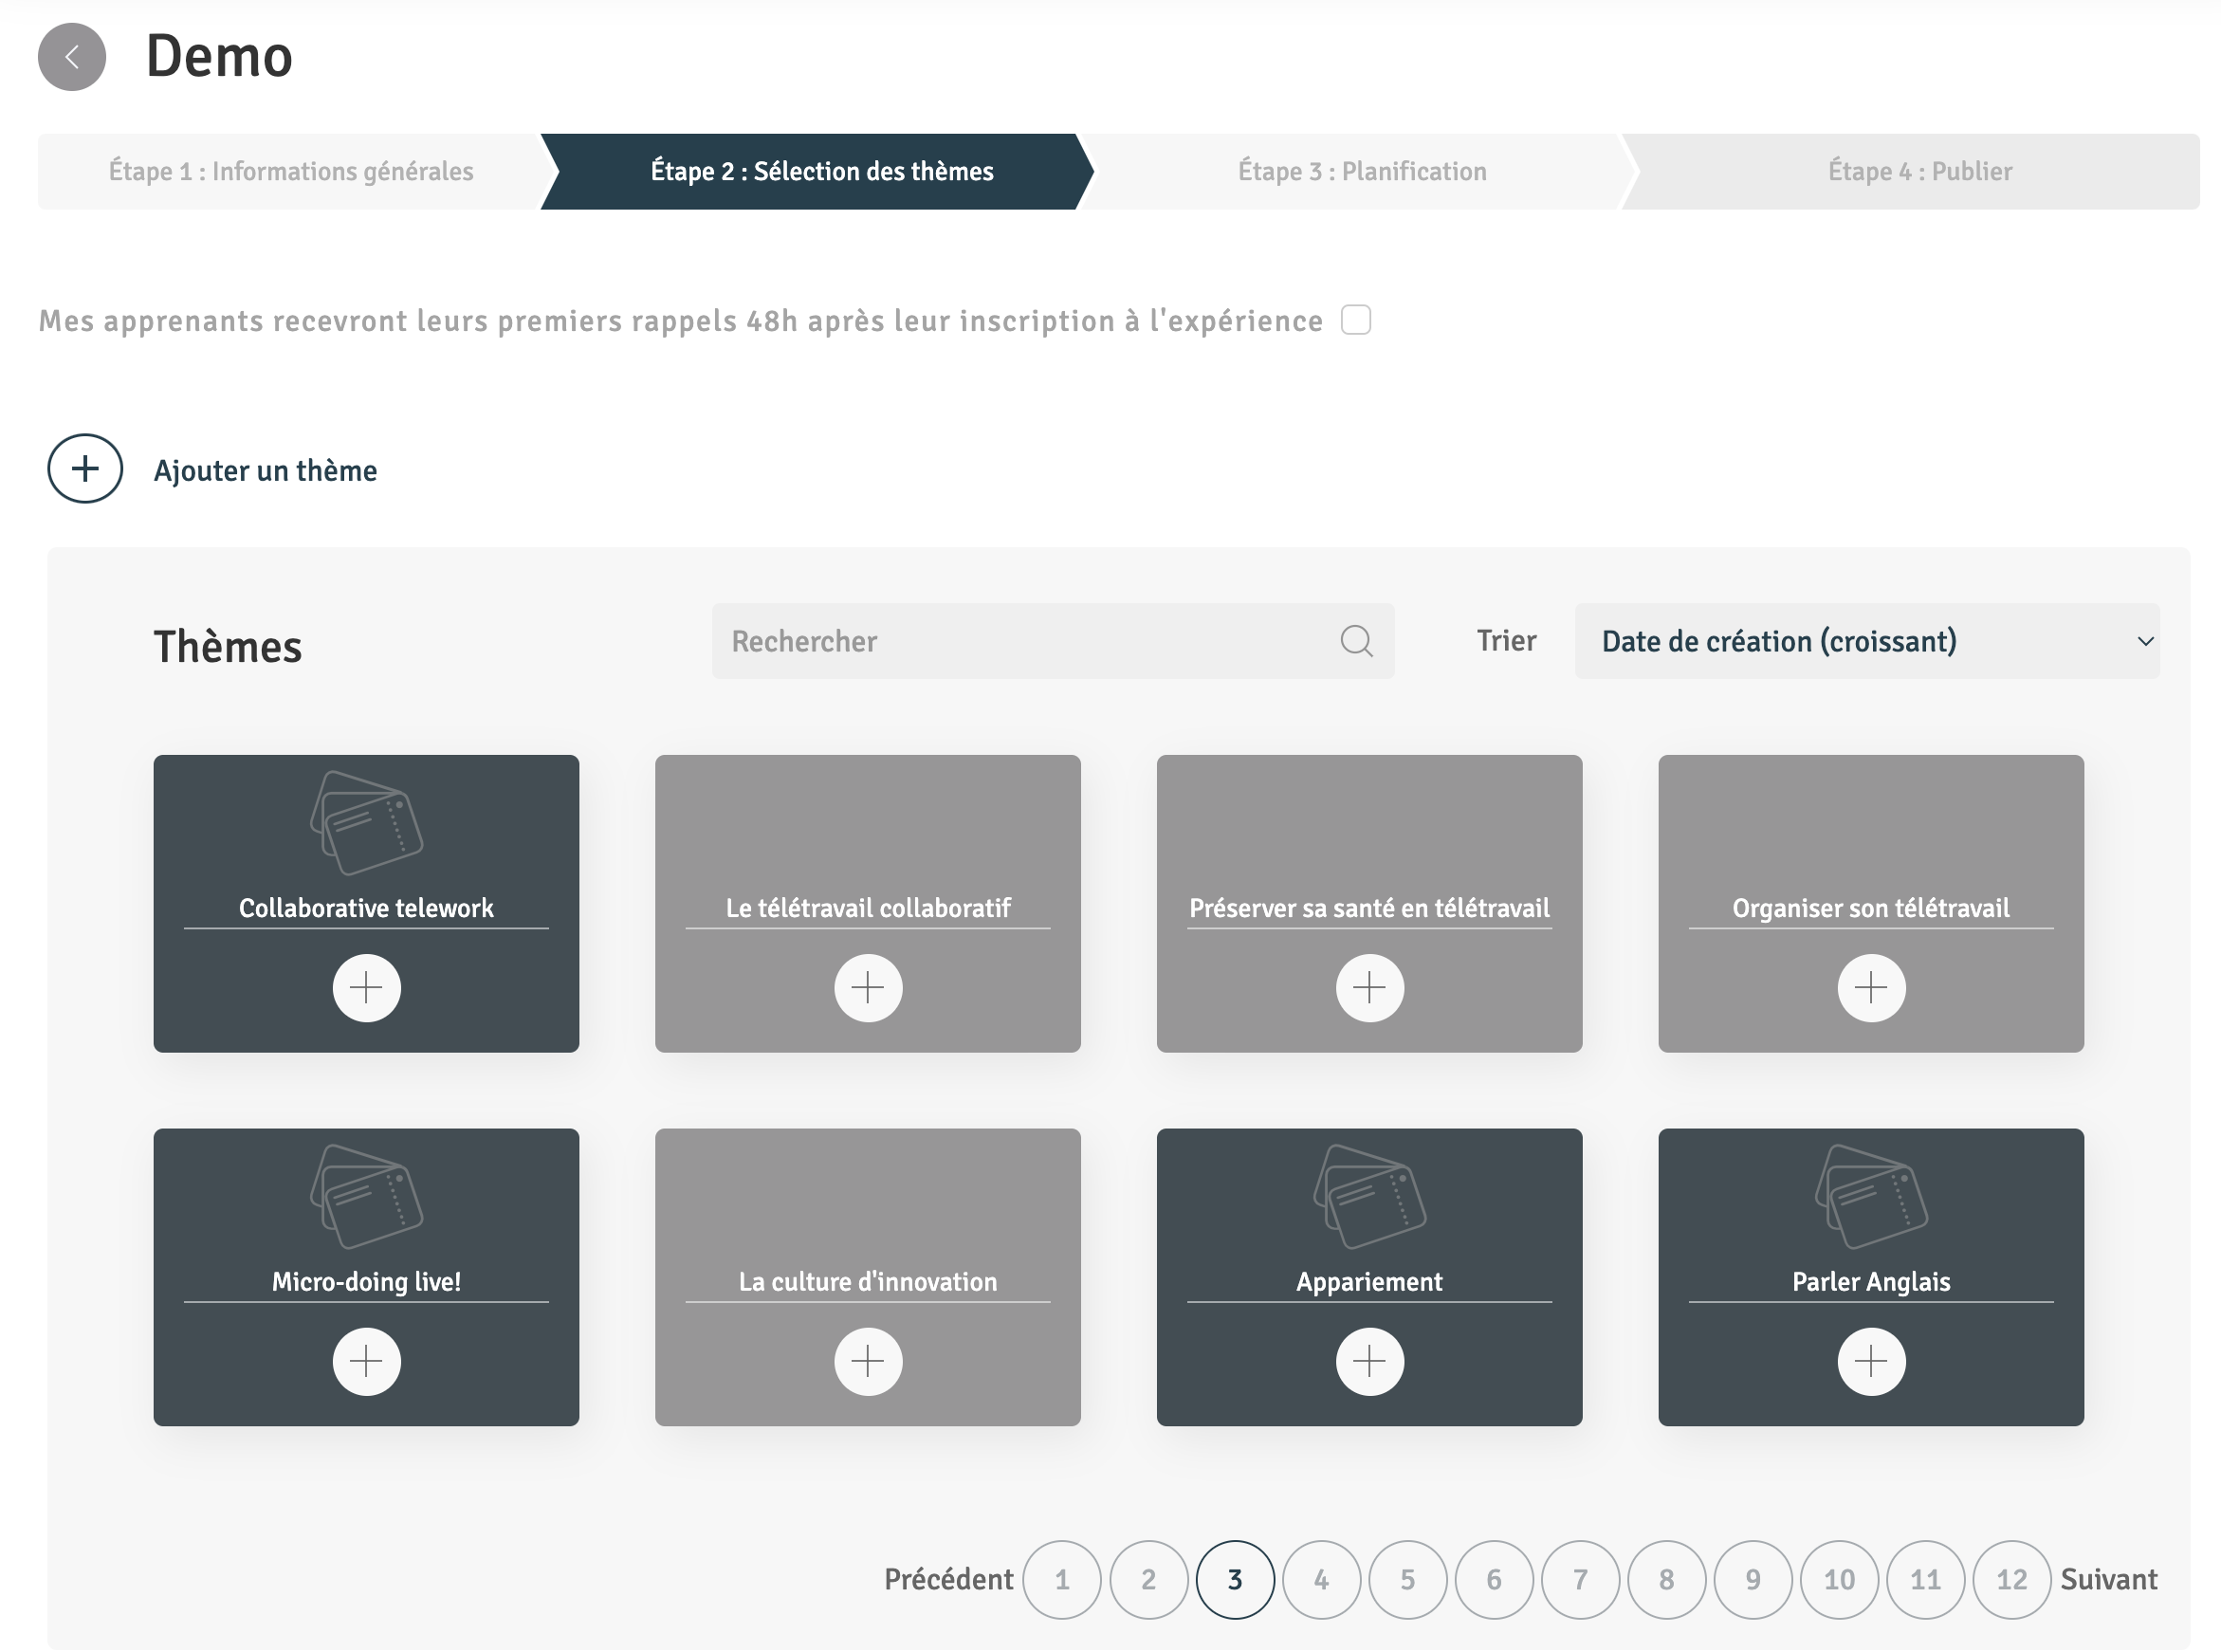Click La culture d'innovation title

coord(868,1282)
